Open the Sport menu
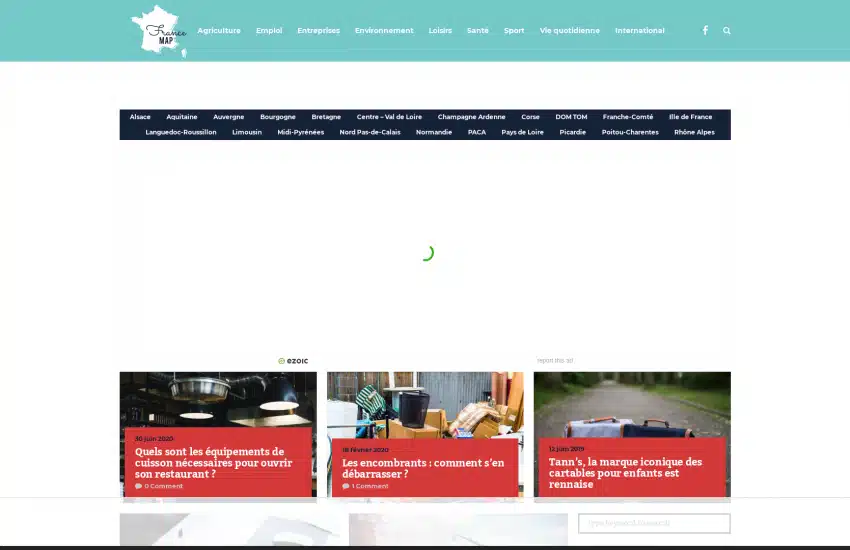This screenshot has height=550, width=850. click(514, 30)
